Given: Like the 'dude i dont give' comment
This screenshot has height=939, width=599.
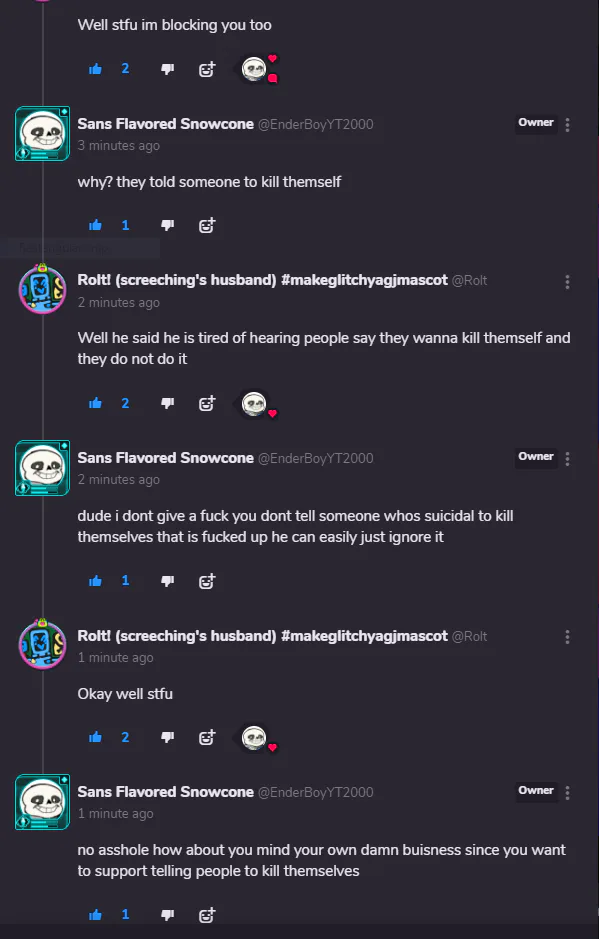Looking at the screenshot, I should pyautogui.click(x=95, y=581).
